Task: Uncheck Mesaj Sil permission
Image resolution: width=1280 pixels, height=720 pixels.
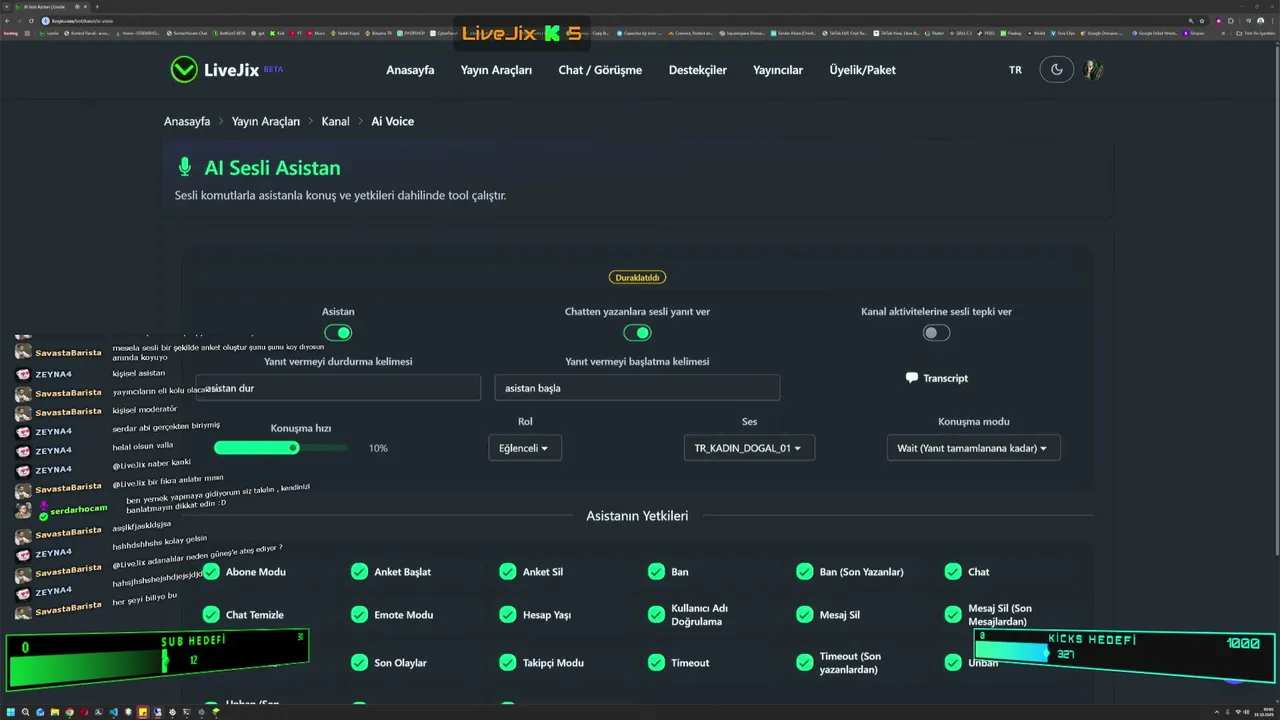Action: (805, 614)
